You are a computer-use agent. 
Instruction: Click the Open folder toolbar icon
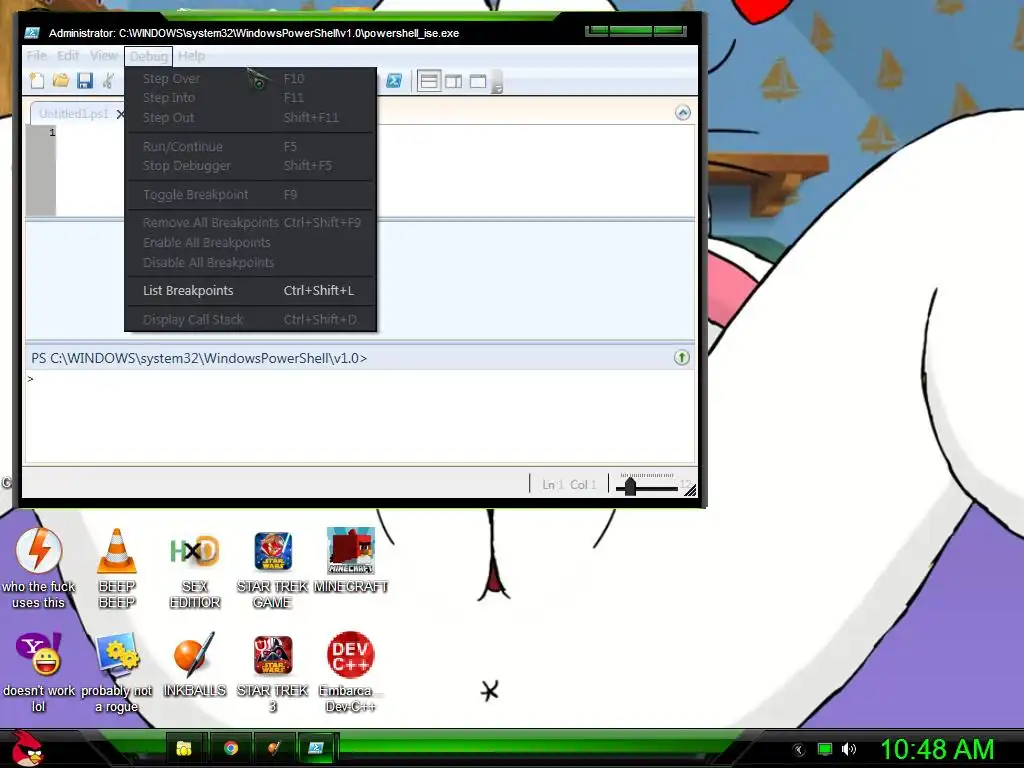point(61,81)
